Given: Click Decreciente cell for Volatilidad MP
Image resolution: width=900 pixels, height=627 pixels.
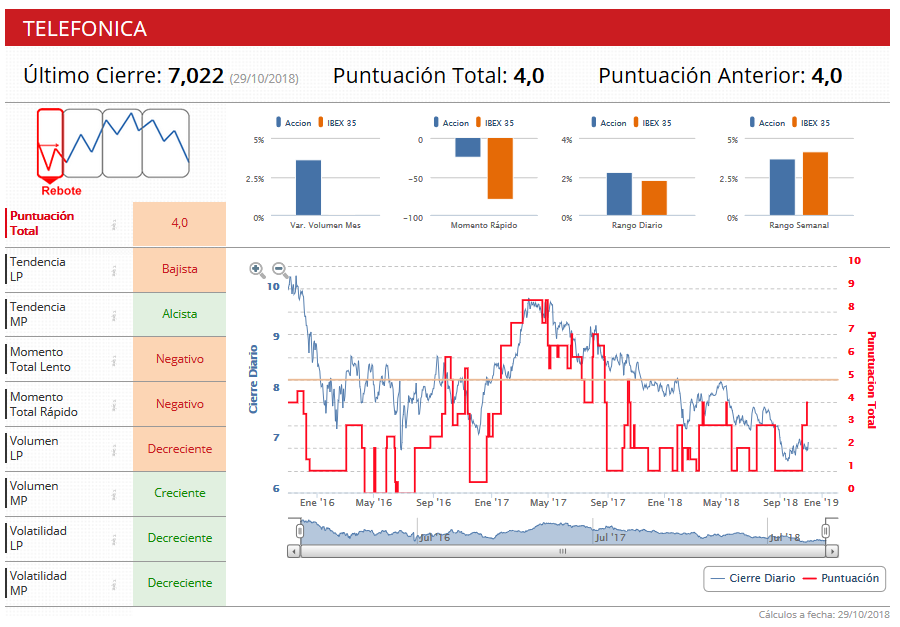Looking at the screenshot, I should (x=180, y=583).
